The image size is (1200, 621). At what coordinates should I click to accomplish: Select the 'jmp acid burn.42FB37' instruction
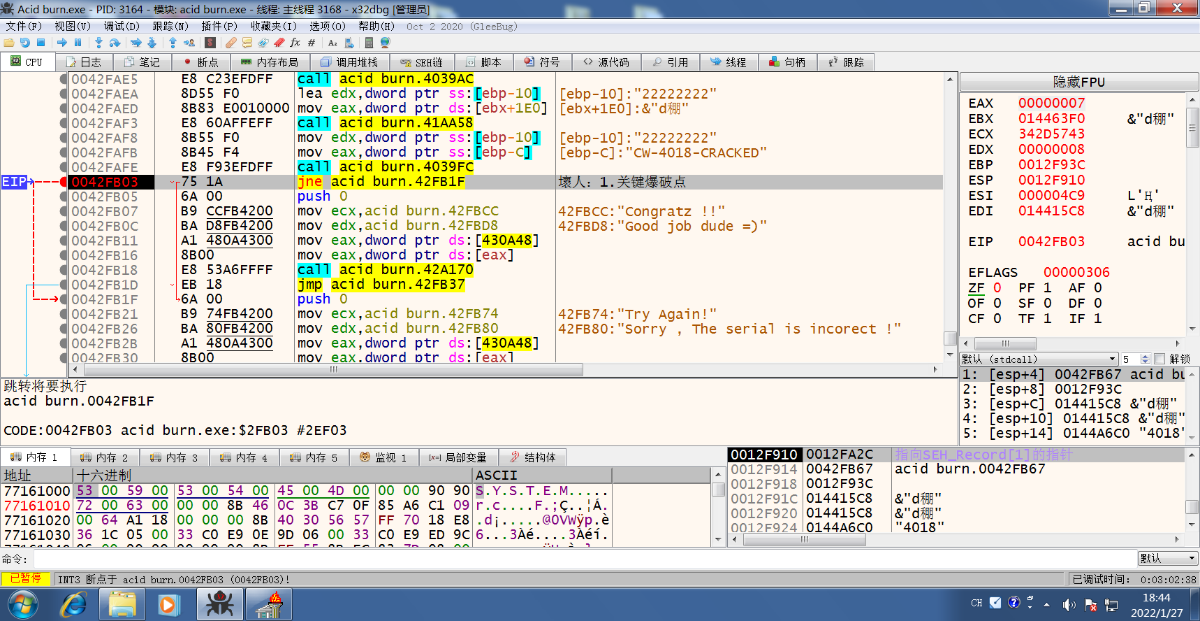(380, 285)
